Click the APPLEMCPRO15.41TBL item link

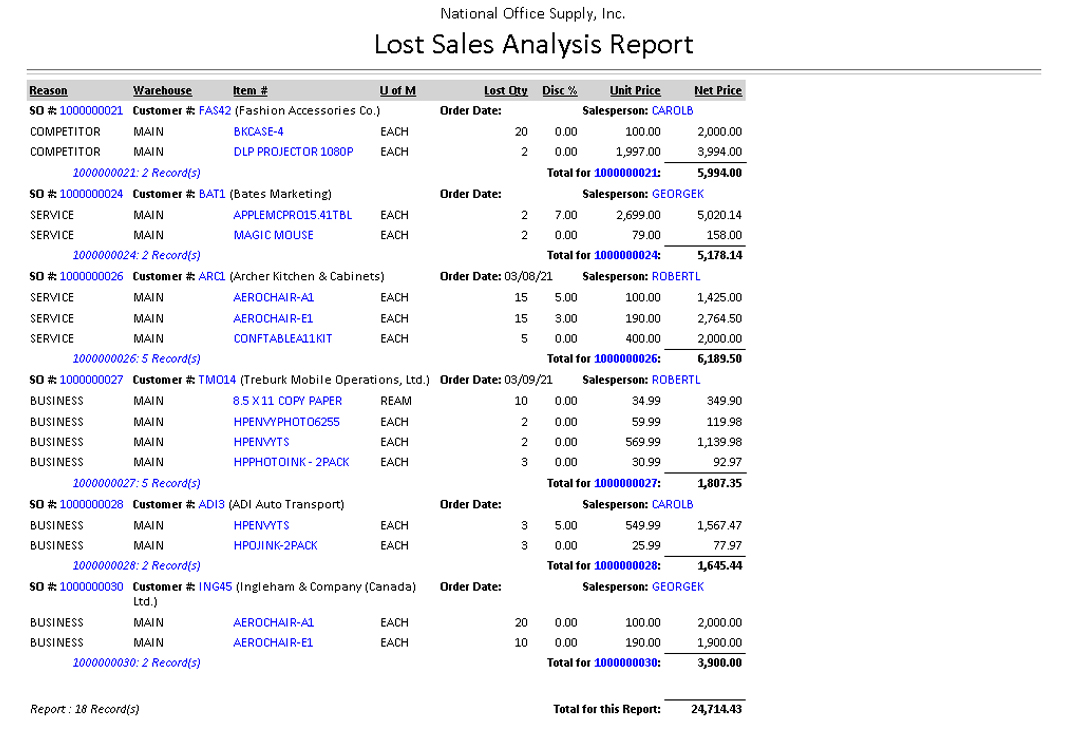292,215
